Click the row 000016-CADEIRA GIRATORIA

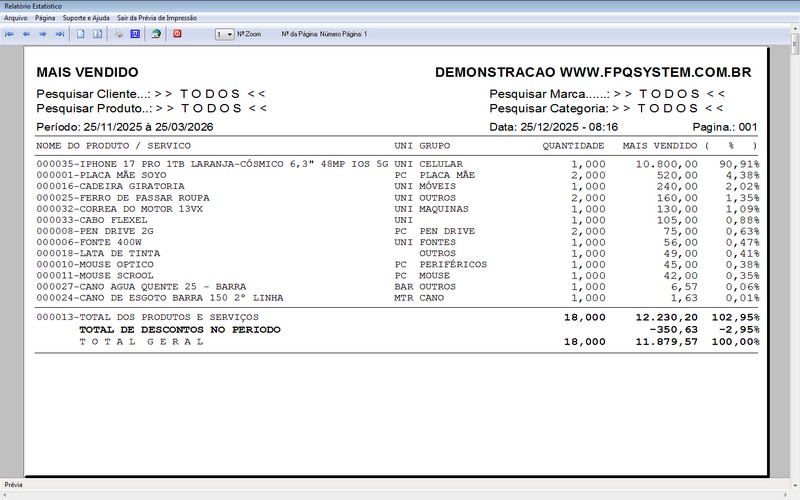click(397, 186)
